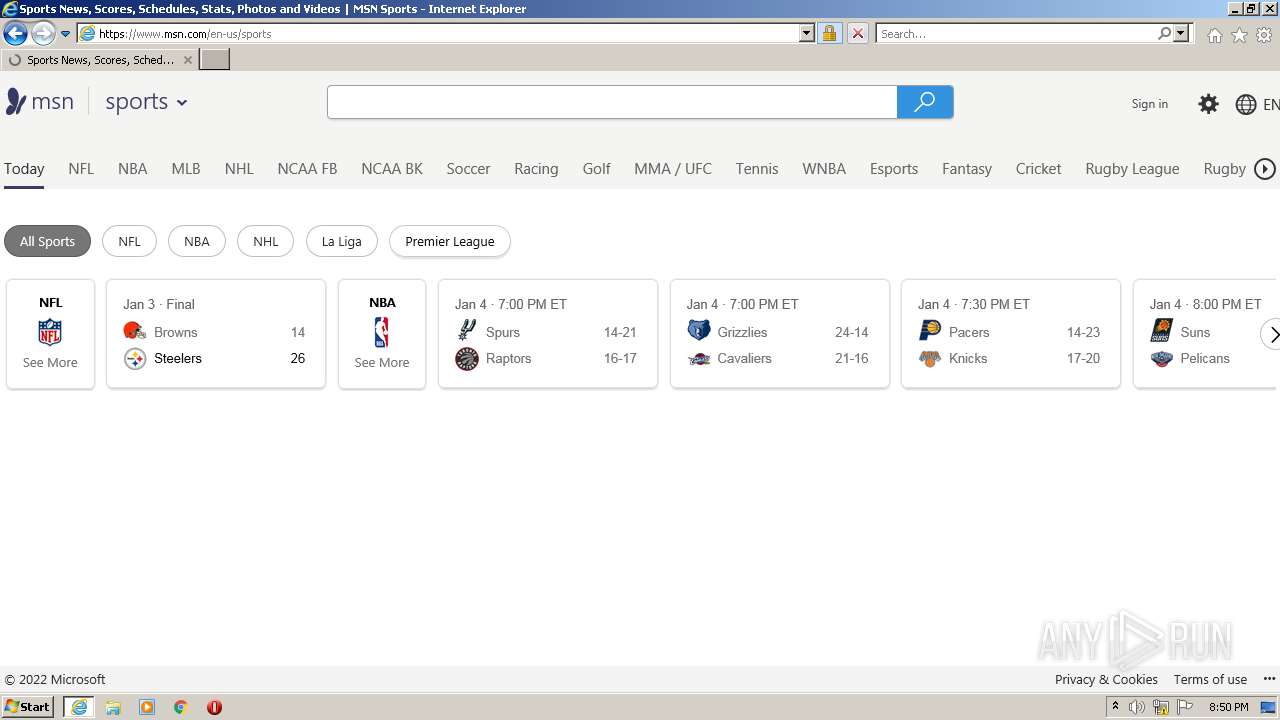The width and height of the screenshot is (1280, 720).
Task: Click the Steelers team logo
Action: [x=135, y=358]
